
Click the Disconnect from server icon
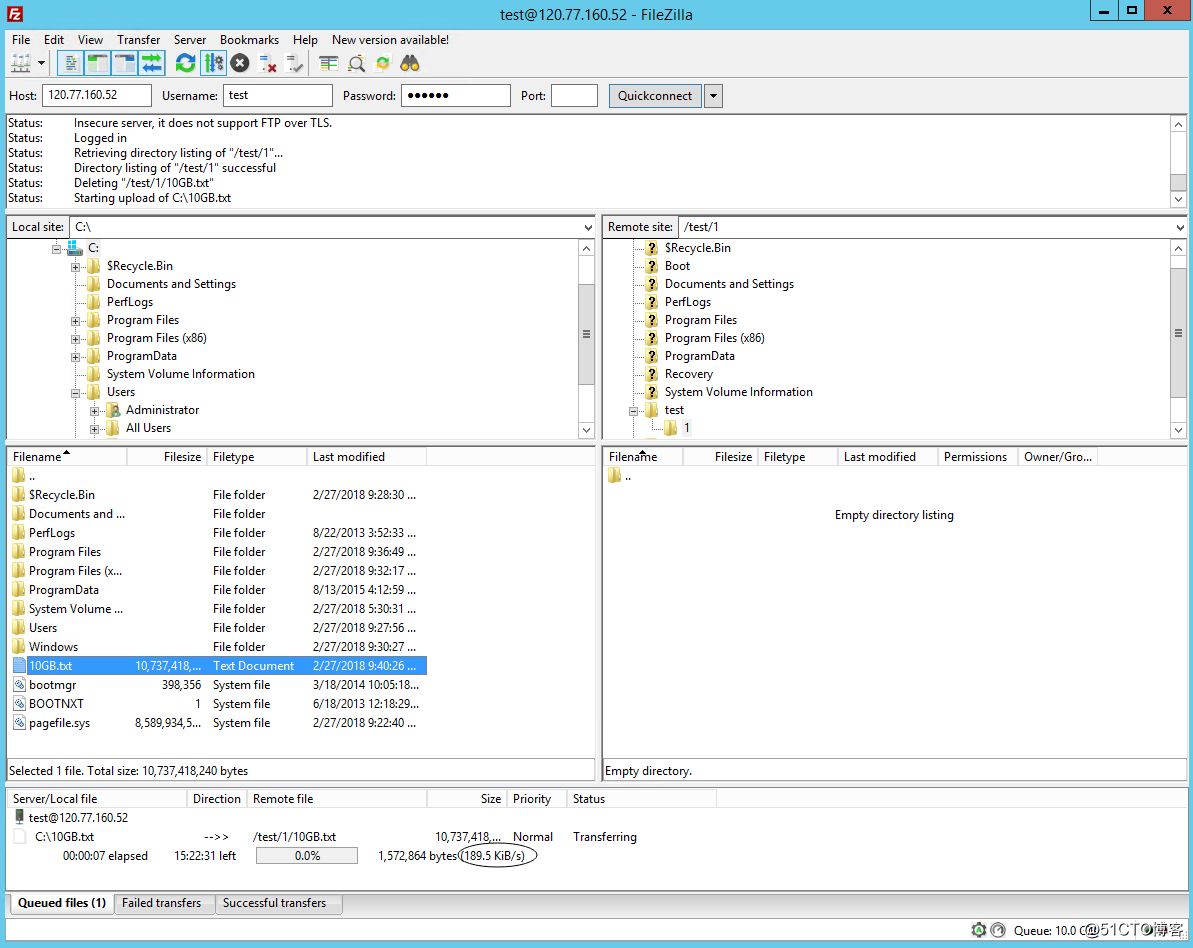tap(267, 63)
